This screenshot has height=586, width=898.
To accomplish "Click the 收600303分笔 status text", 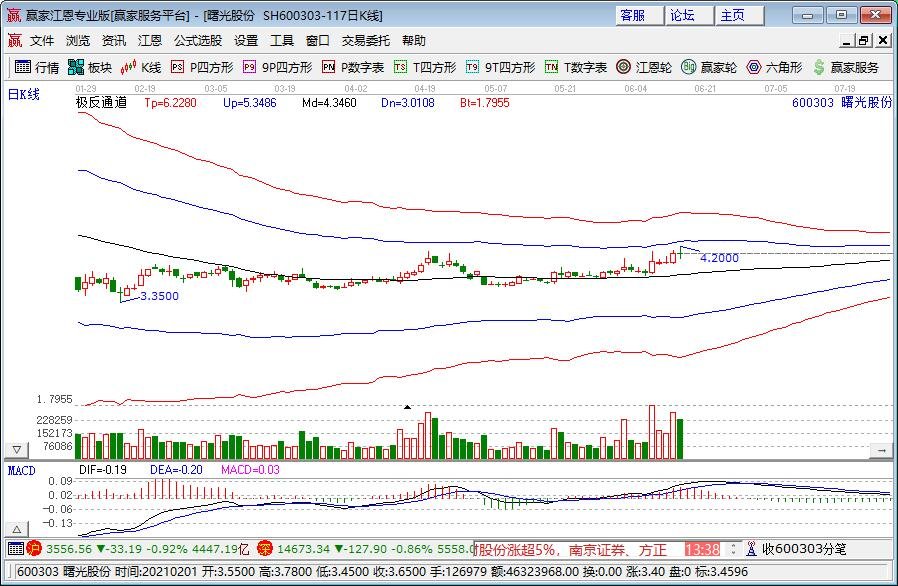I will 804,549.
